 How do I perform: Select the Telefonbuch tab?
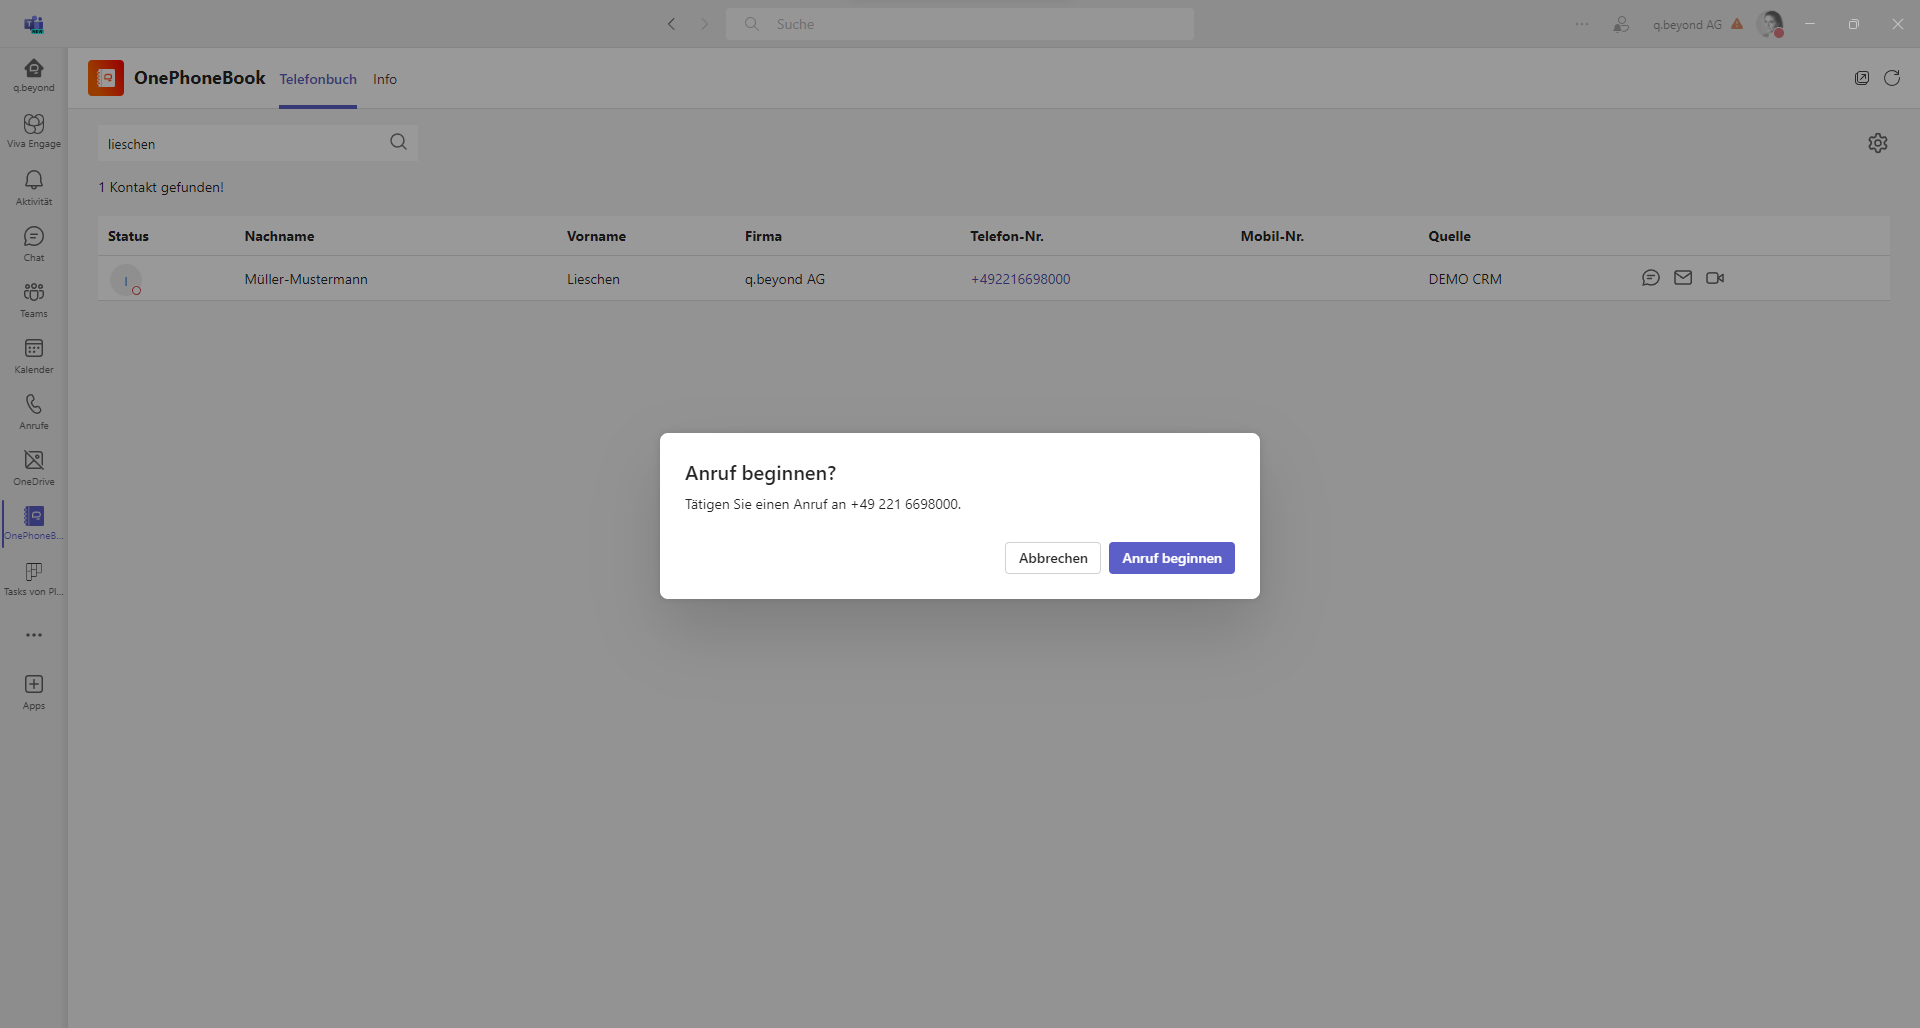point(318,79)
